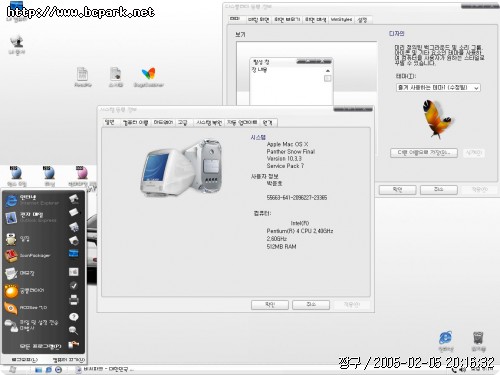Click the browser window taskbar button

105,370
